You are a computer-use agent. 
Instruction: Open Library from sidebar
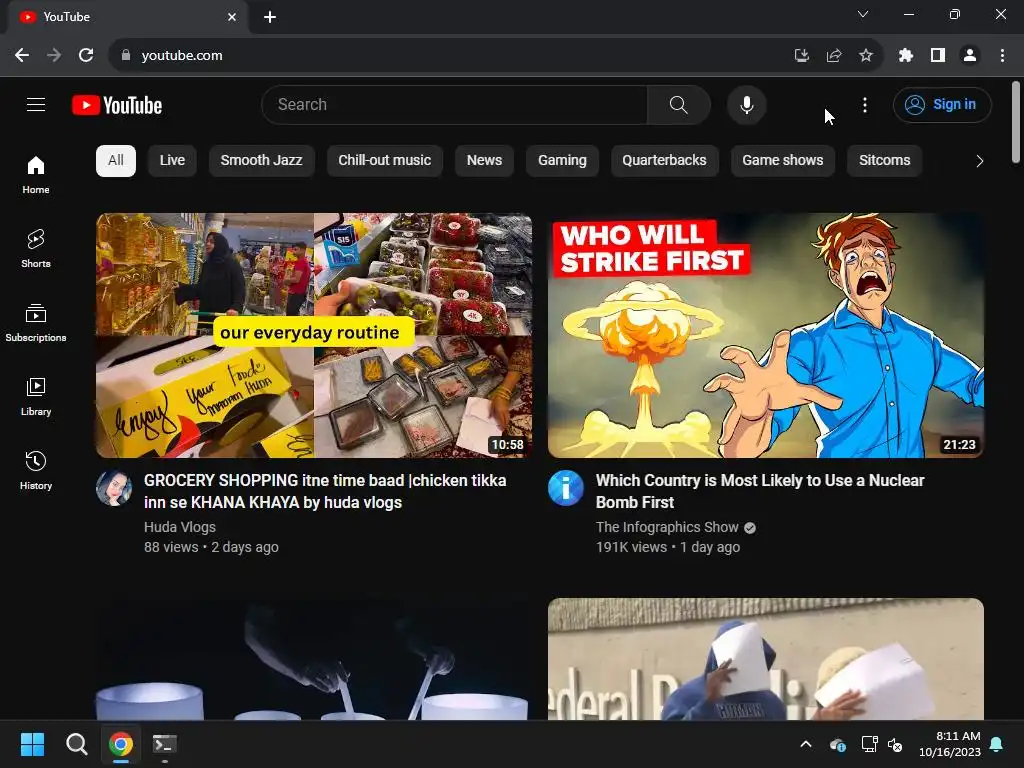pyautogui.click(x=36, y=396)
